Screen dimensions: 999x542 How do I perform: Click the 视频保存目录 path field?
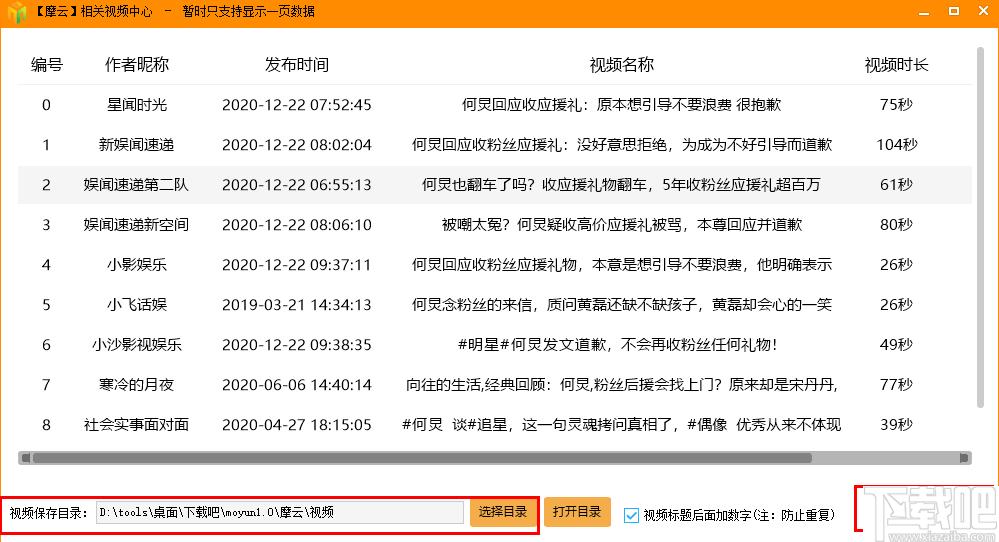tap(280, 513)
